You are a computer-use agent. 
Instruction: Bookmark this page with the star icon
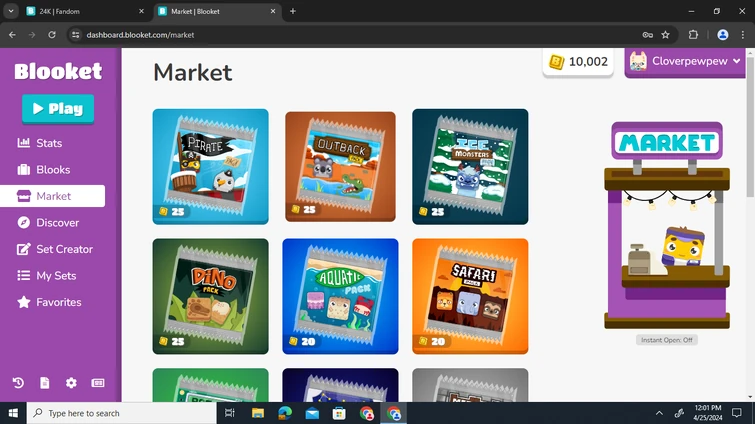665,35
